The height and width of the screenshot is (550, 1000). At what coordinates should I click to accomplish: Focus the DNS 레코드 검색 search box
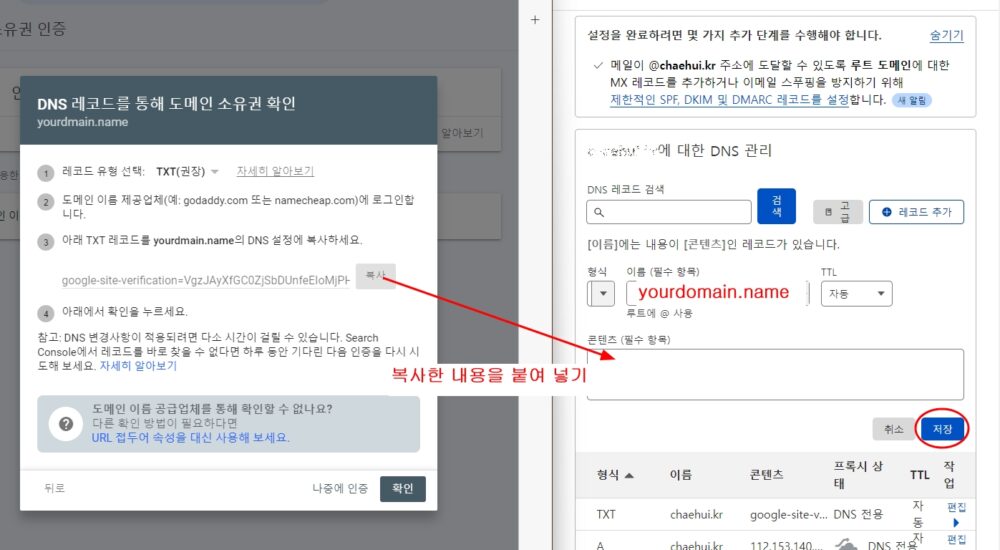[668, 212]
